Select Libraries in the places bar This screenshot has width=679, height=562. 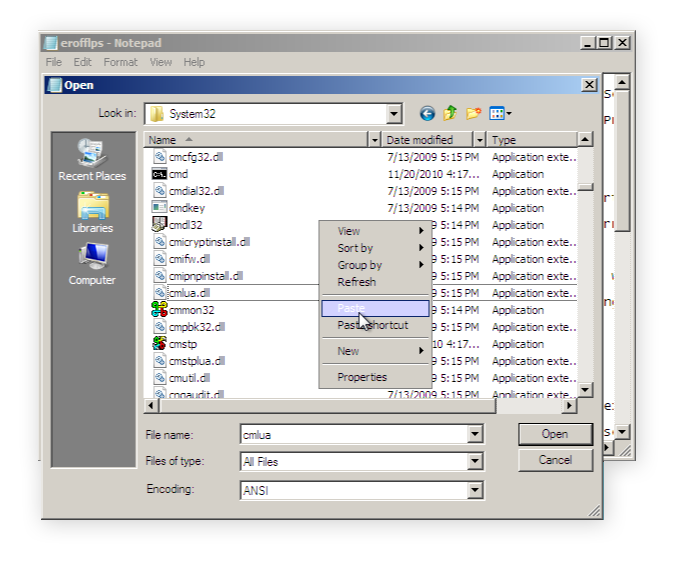coord(92,212)
